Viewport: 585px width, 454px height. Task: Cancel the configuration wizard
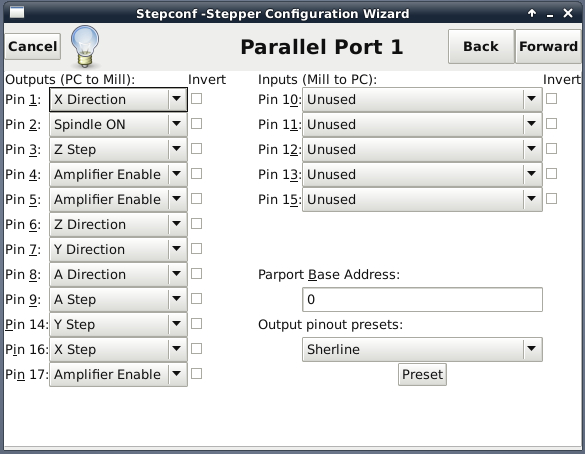[x=32, y=47]
